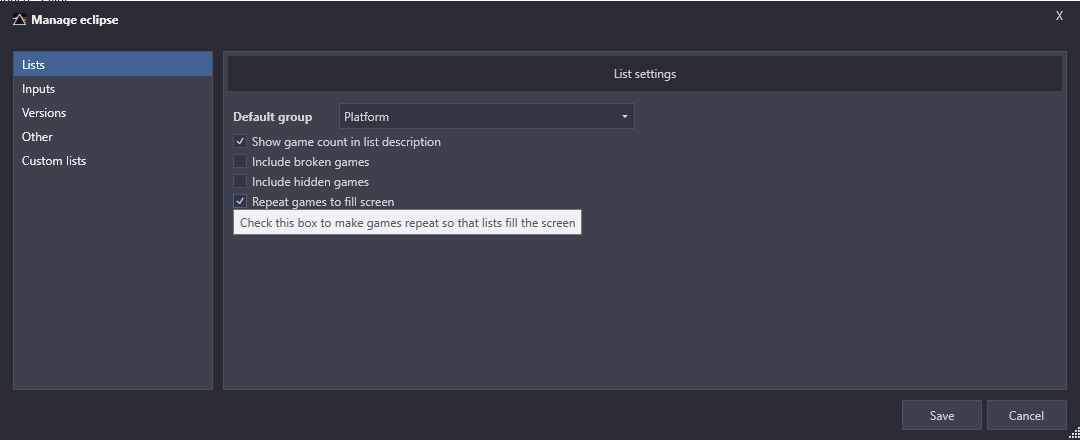This screenshot has width=1080, height=440.
Task: Disable Repeat games to fill screen
Action: click(x=240, y=202)
